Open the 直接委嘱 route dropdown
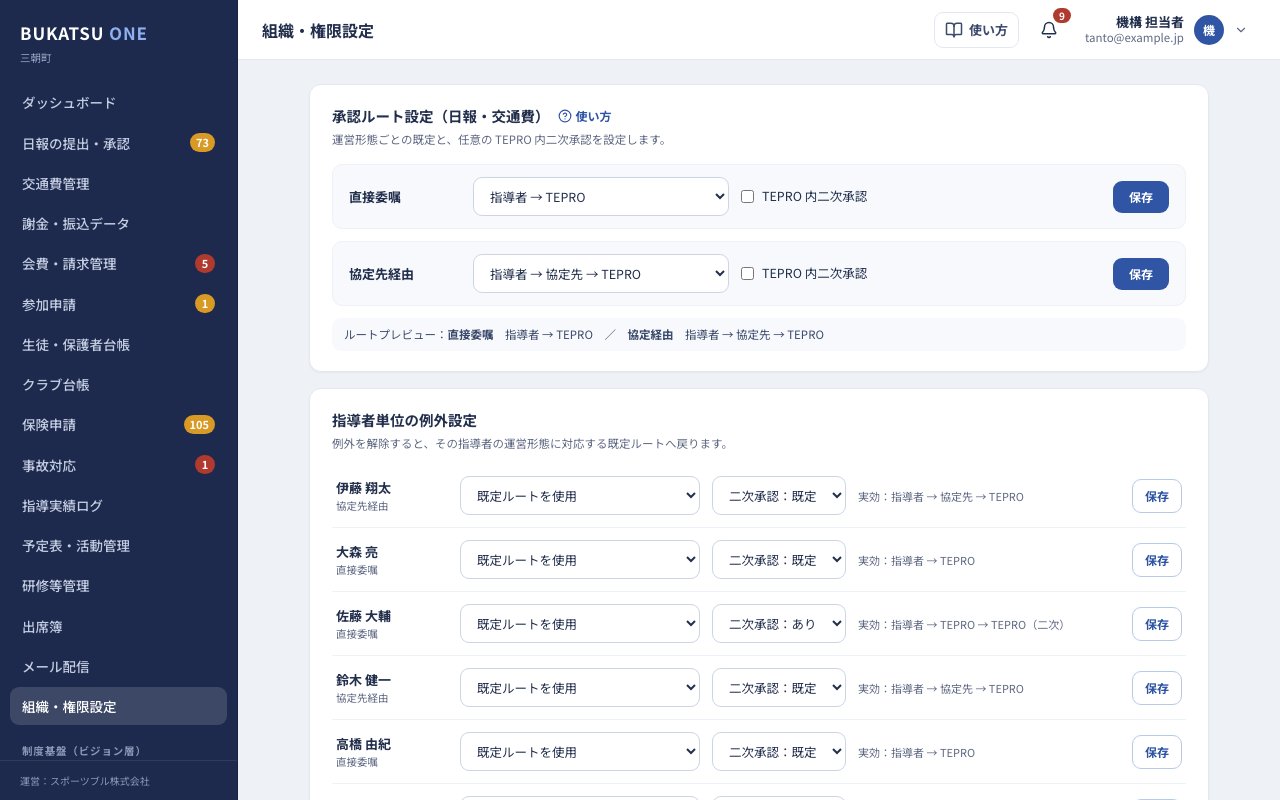The image size is (1280, 800). click(601, 197)
